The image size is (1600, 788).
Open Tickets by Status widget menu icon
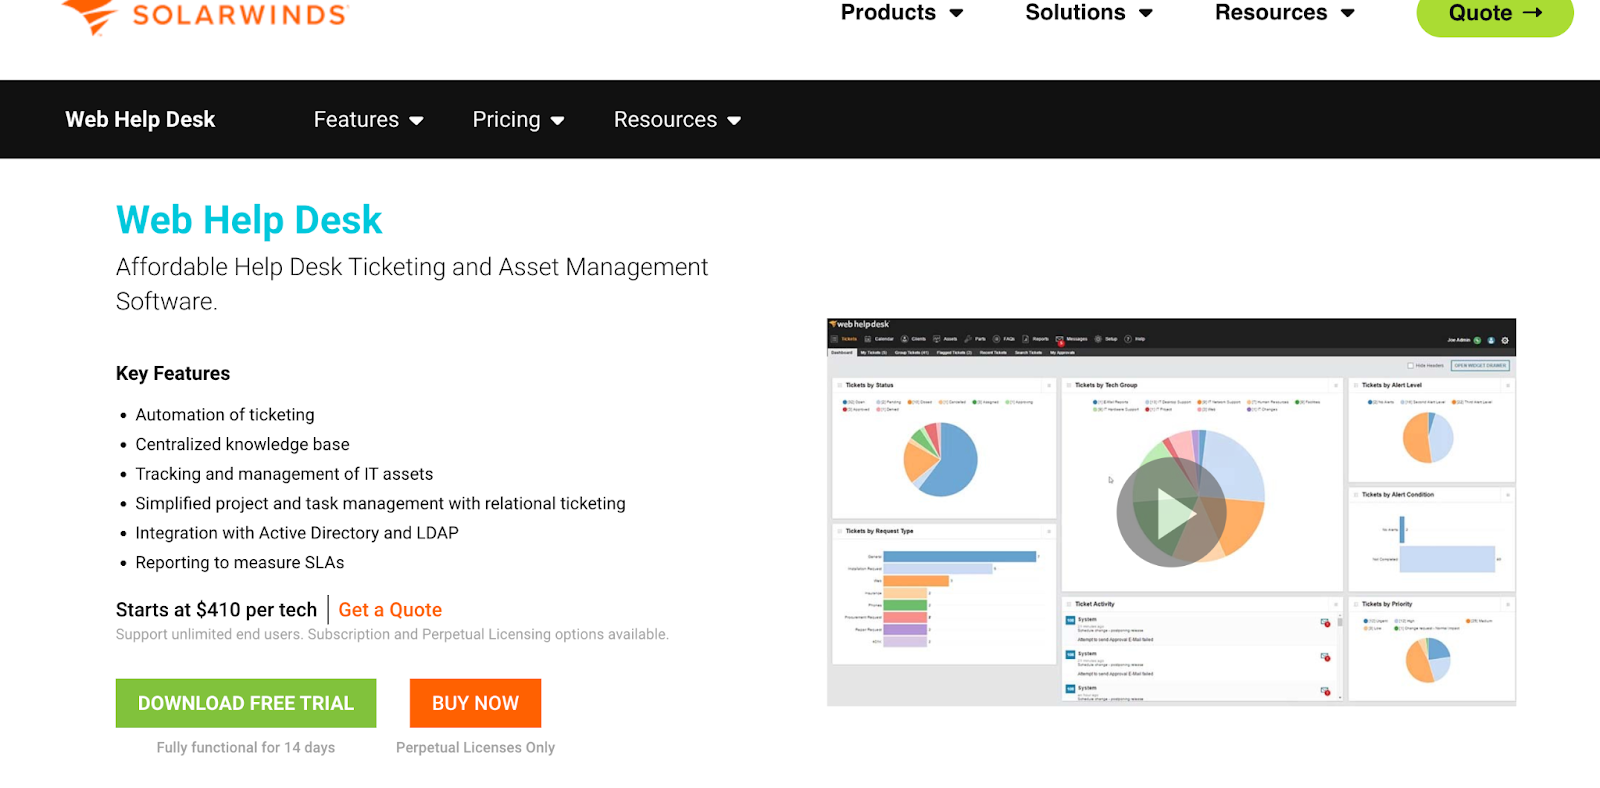coord(1049,385)
